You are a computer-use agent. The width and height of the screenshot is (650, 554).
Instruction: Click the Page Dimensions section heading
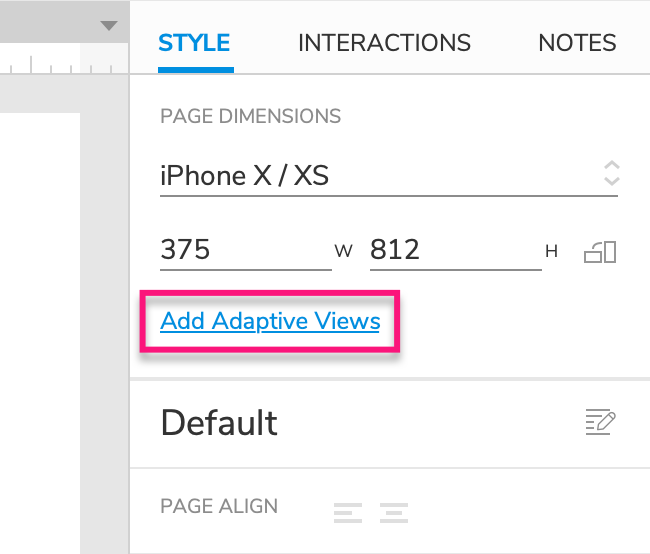(250, 116)
